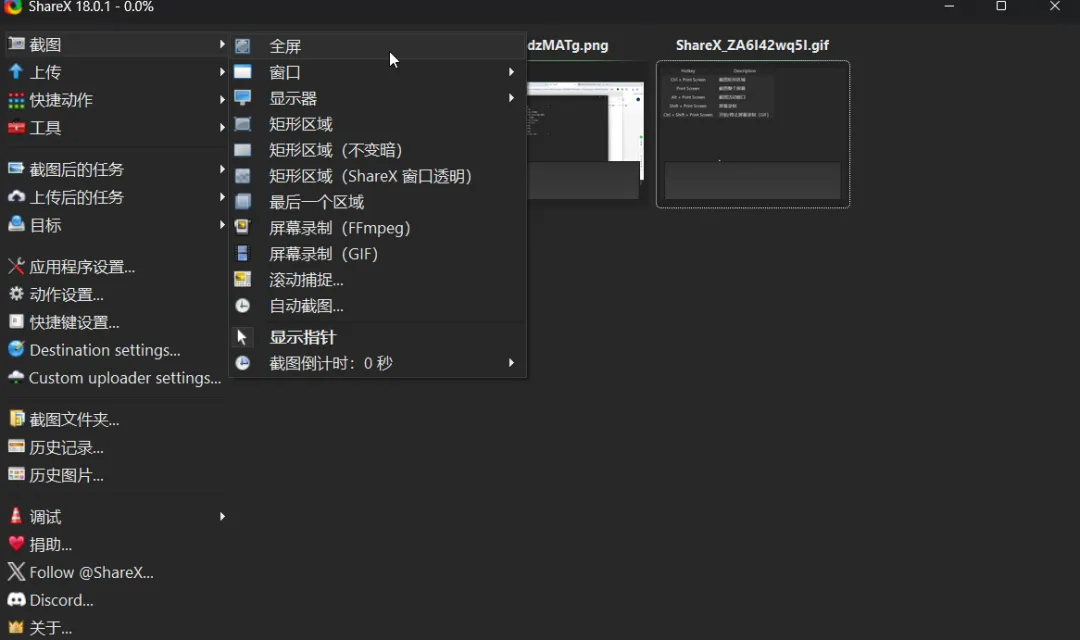Select ShareX_ZA6I42wq5I.gif thumbnail

coord(753,134)
